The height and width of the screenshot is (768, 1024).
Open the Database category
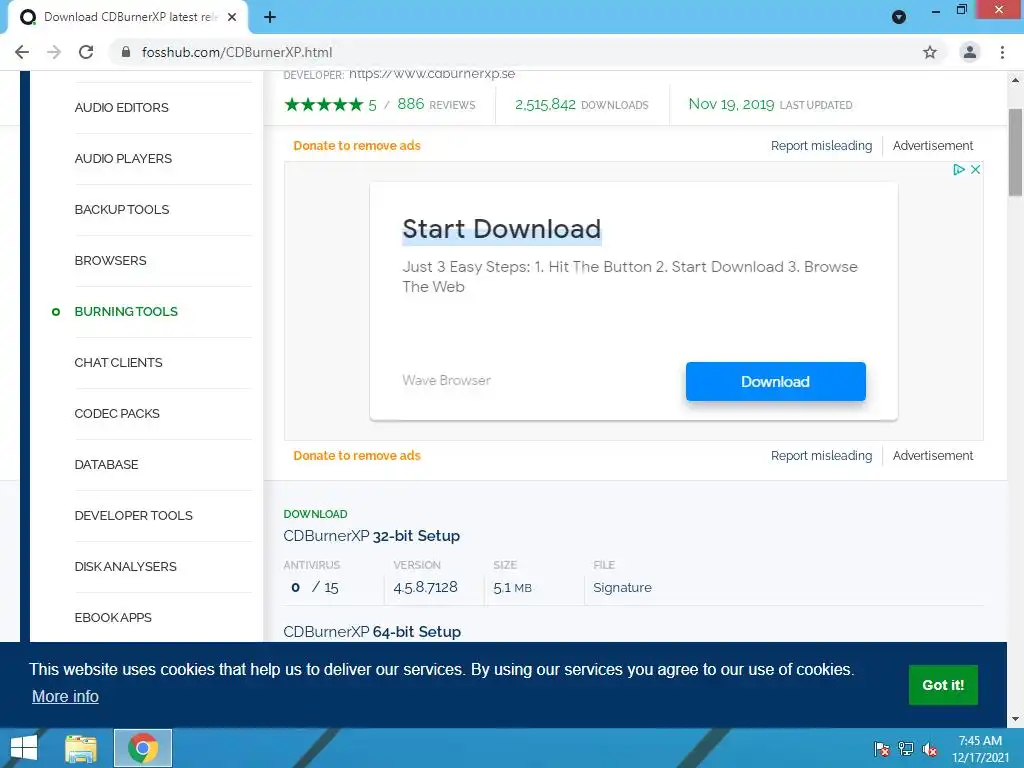click(106, 464)
